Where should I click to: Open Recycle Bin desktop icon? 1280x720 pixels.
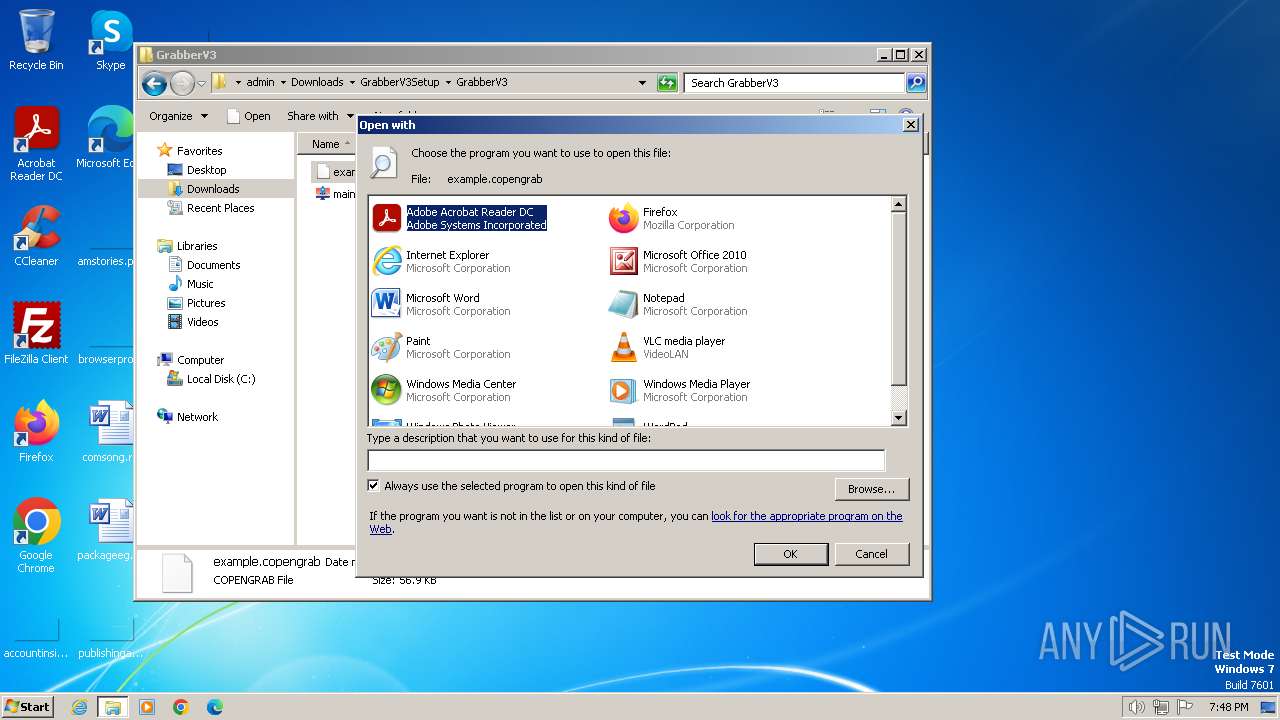tap(36, 40)
